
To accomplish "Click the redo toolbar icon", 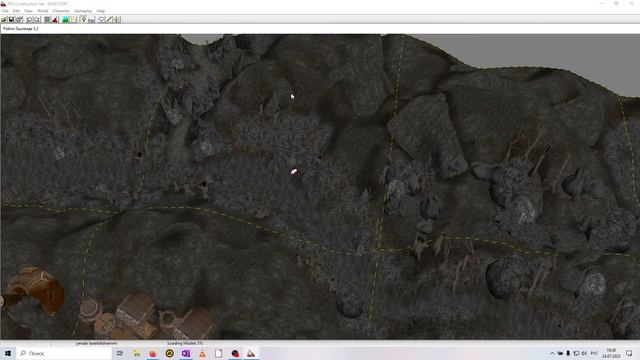I will point(37,20).
